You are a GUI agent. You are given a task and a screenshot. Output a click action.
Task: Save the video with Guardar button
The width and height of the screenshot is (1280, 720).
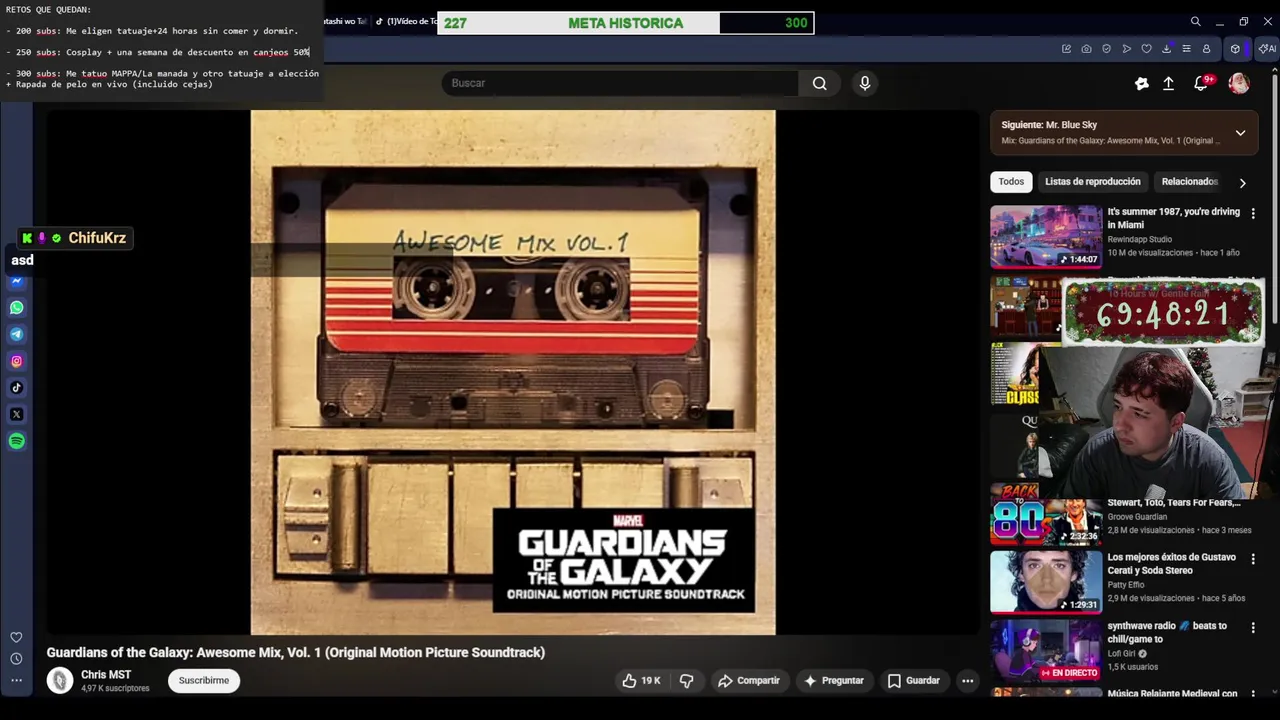coord(914,681)
